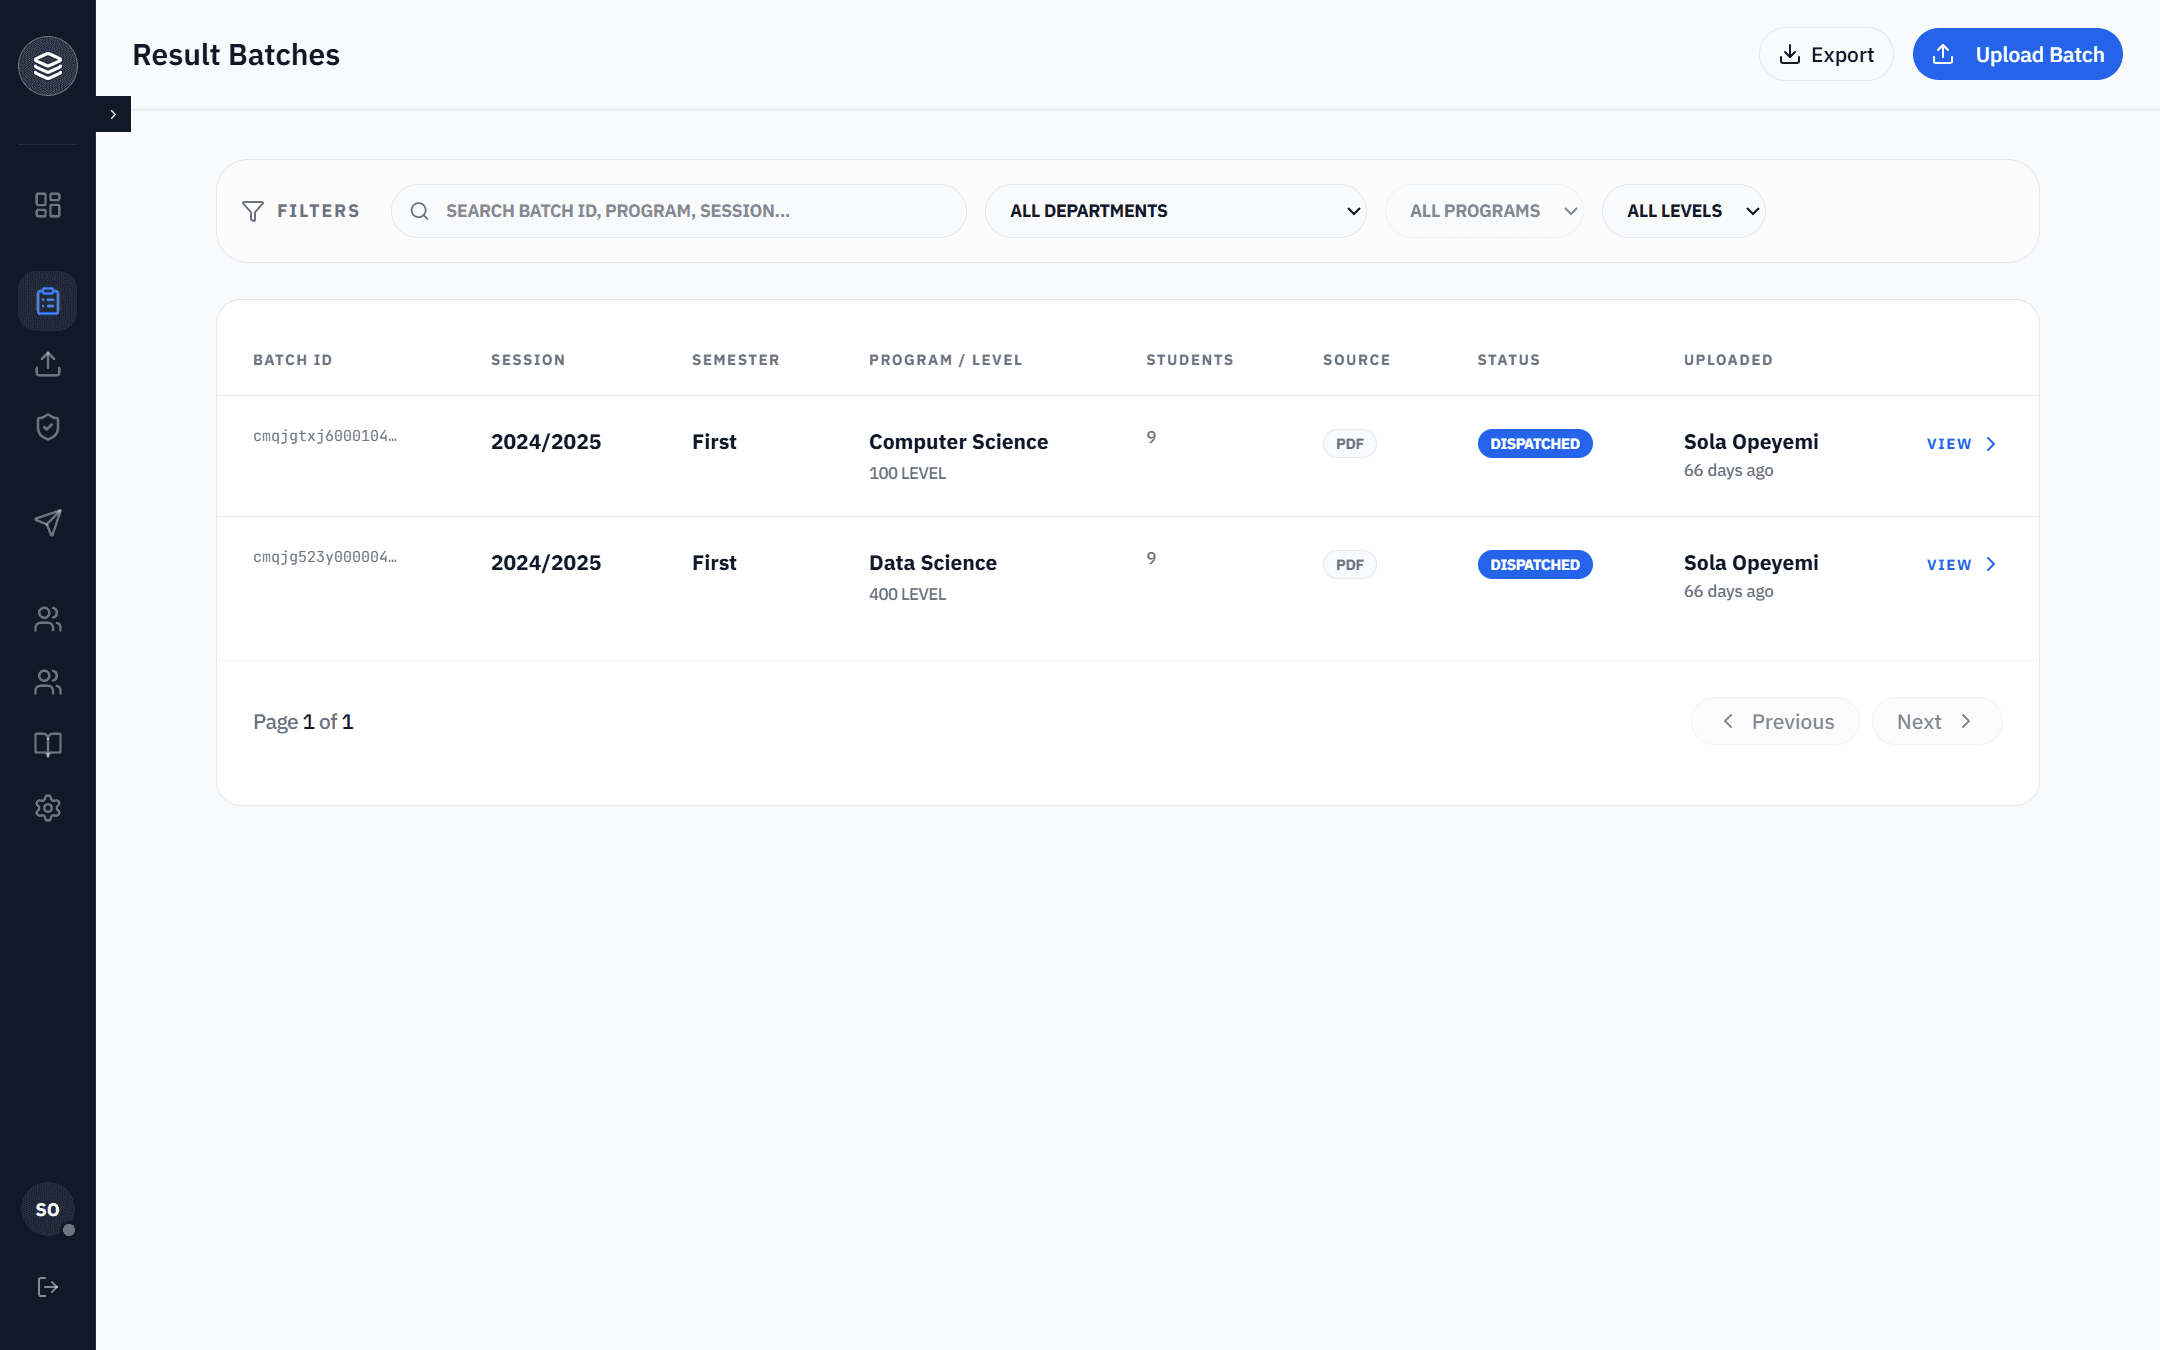Click the Session column header
2160x1350 pixels.
tap(528, 360)
